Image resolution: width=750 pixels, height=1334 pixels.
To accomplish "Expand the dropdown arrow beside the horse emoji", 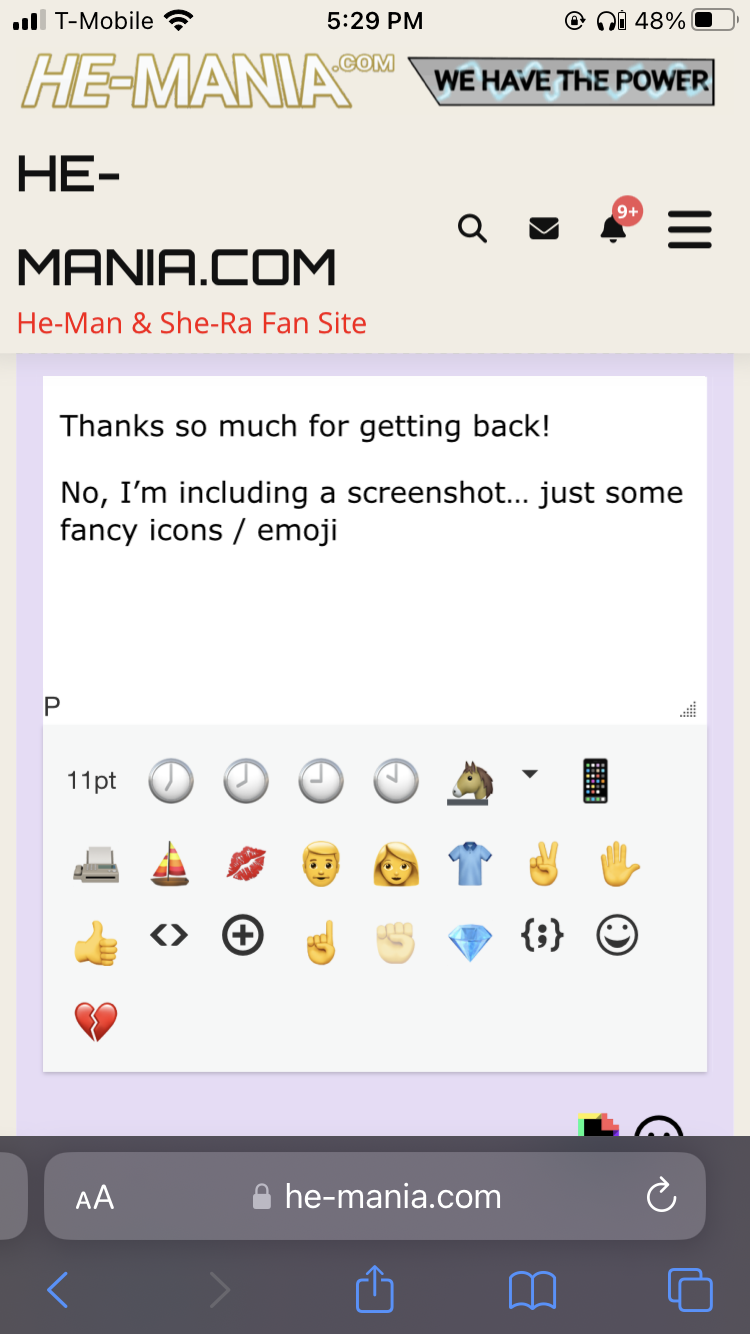I will coord(530,773).
